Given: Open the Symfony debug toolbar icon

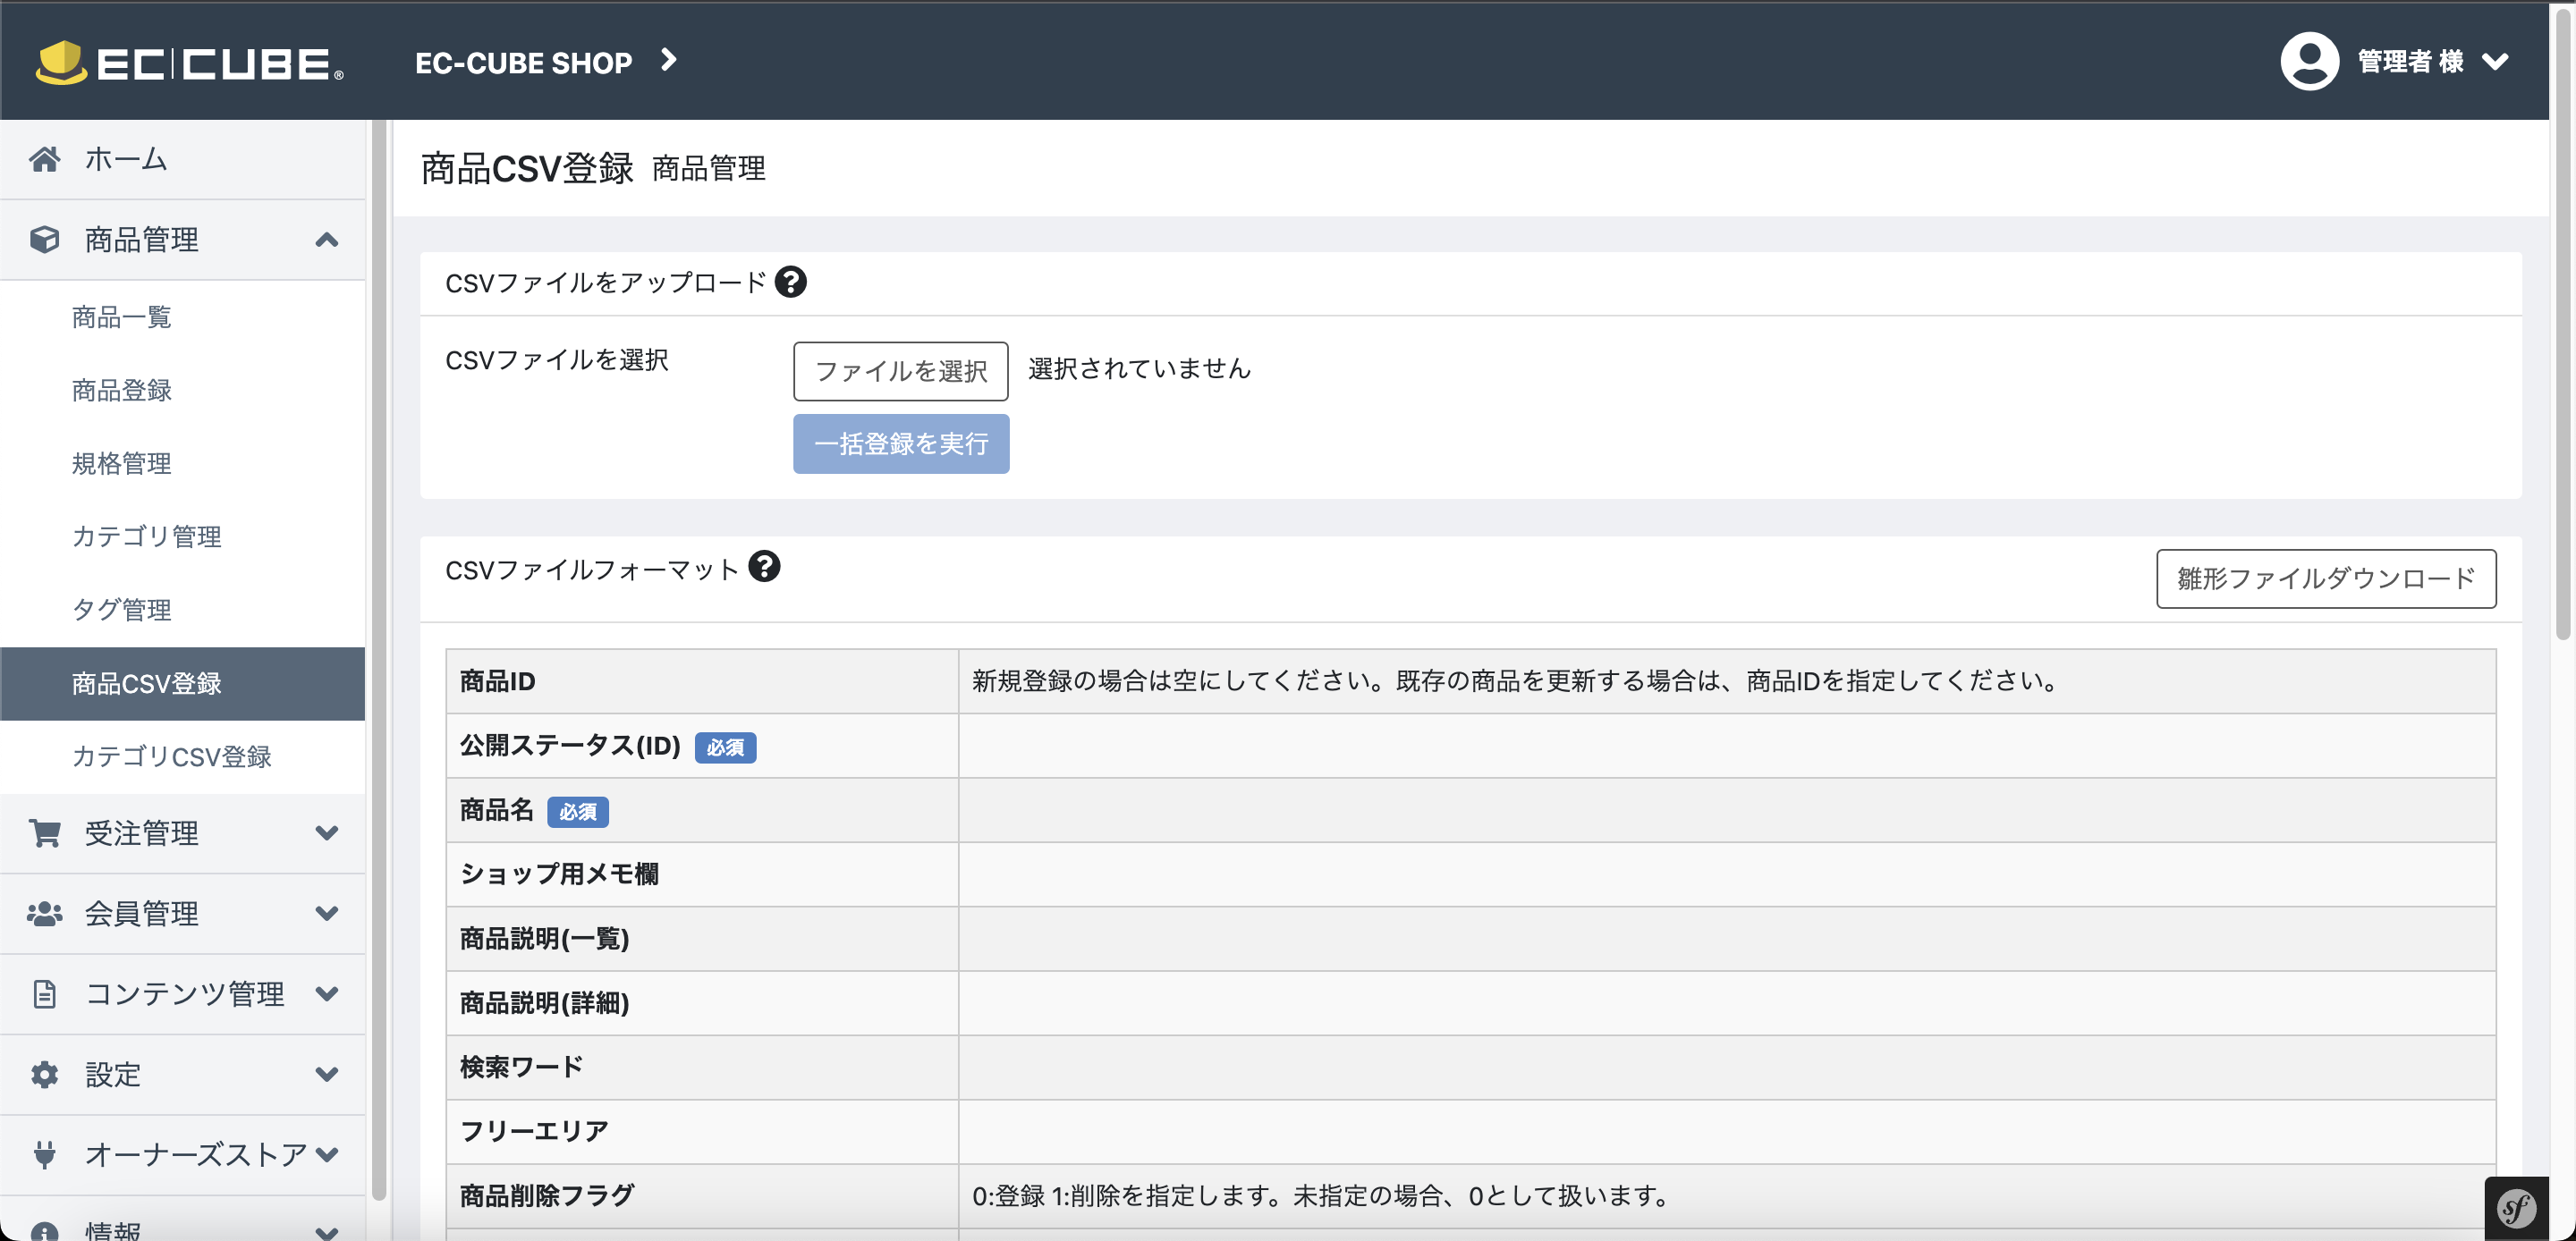Looking at the screenshot, I should (x=2516, y=1208).
